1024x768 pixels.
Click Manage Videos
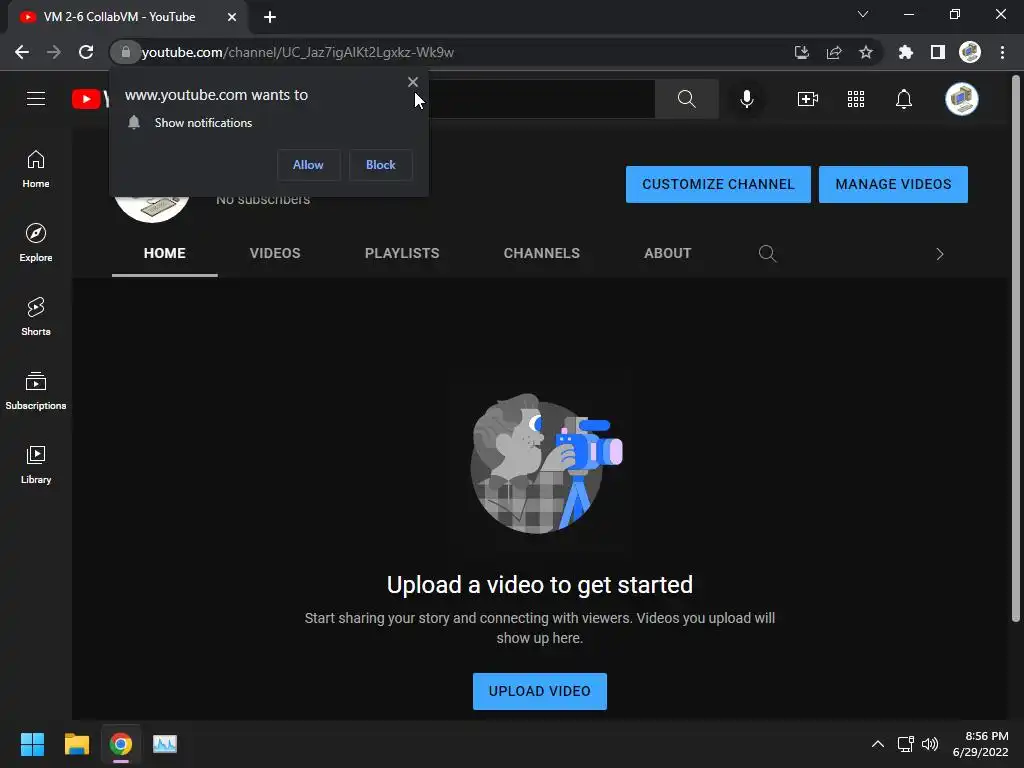[893, 184]
